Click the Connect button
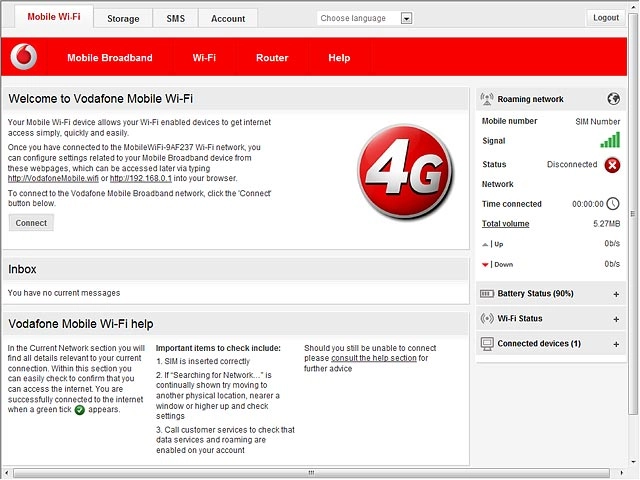The image size is (640, 480). click(x=31, y=223)
